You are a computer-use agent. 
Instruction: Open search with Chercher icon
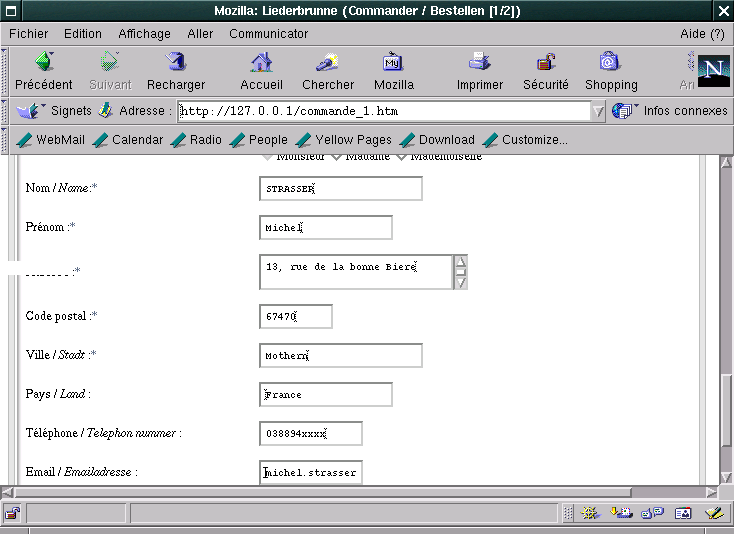tap(328, 63)
